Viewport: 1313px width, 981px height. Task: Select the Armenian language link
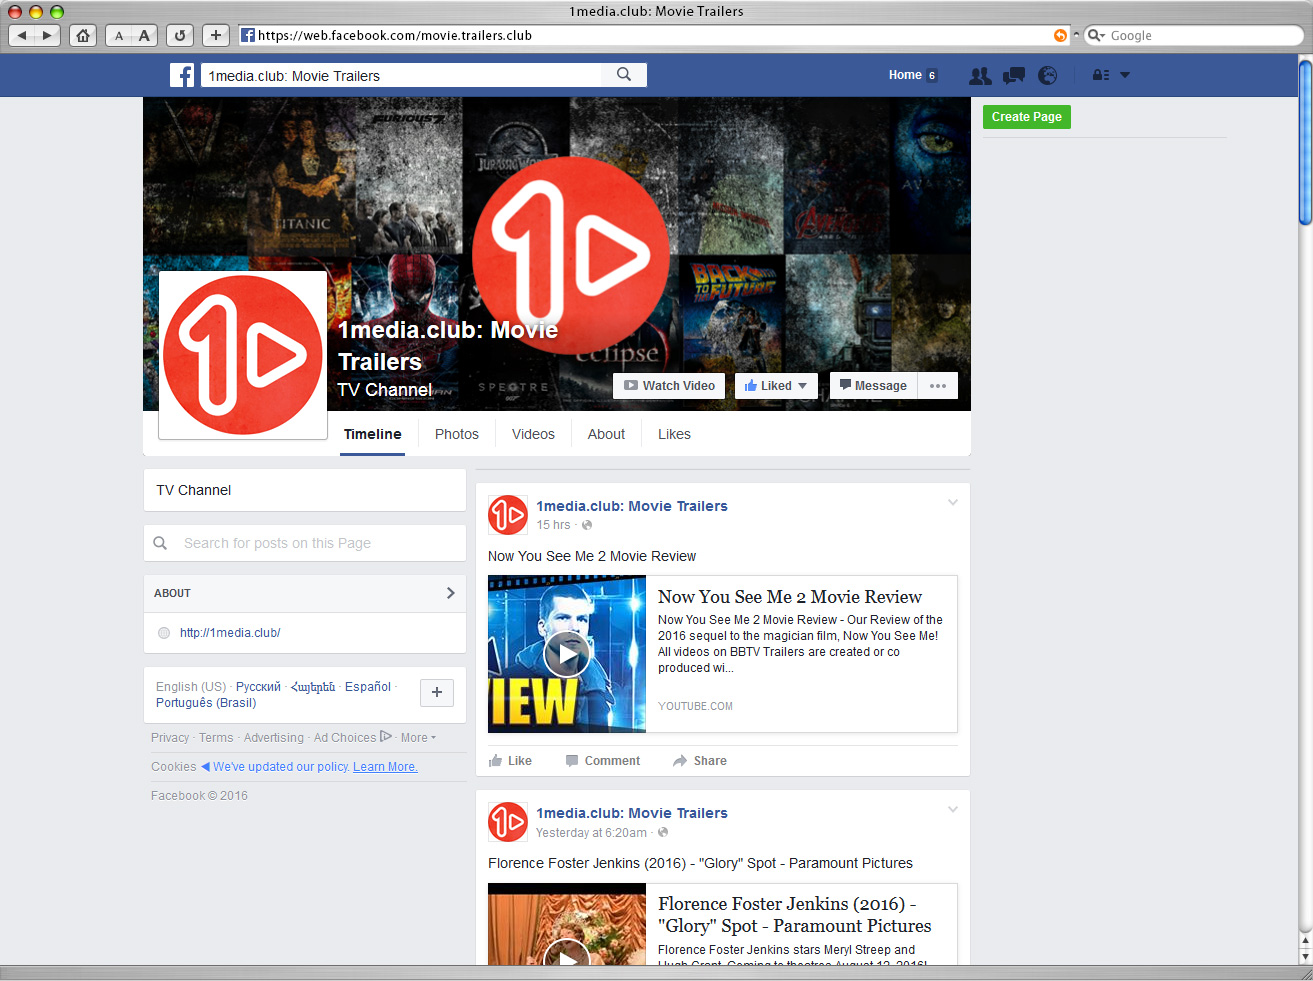click(x=313, y=687)
